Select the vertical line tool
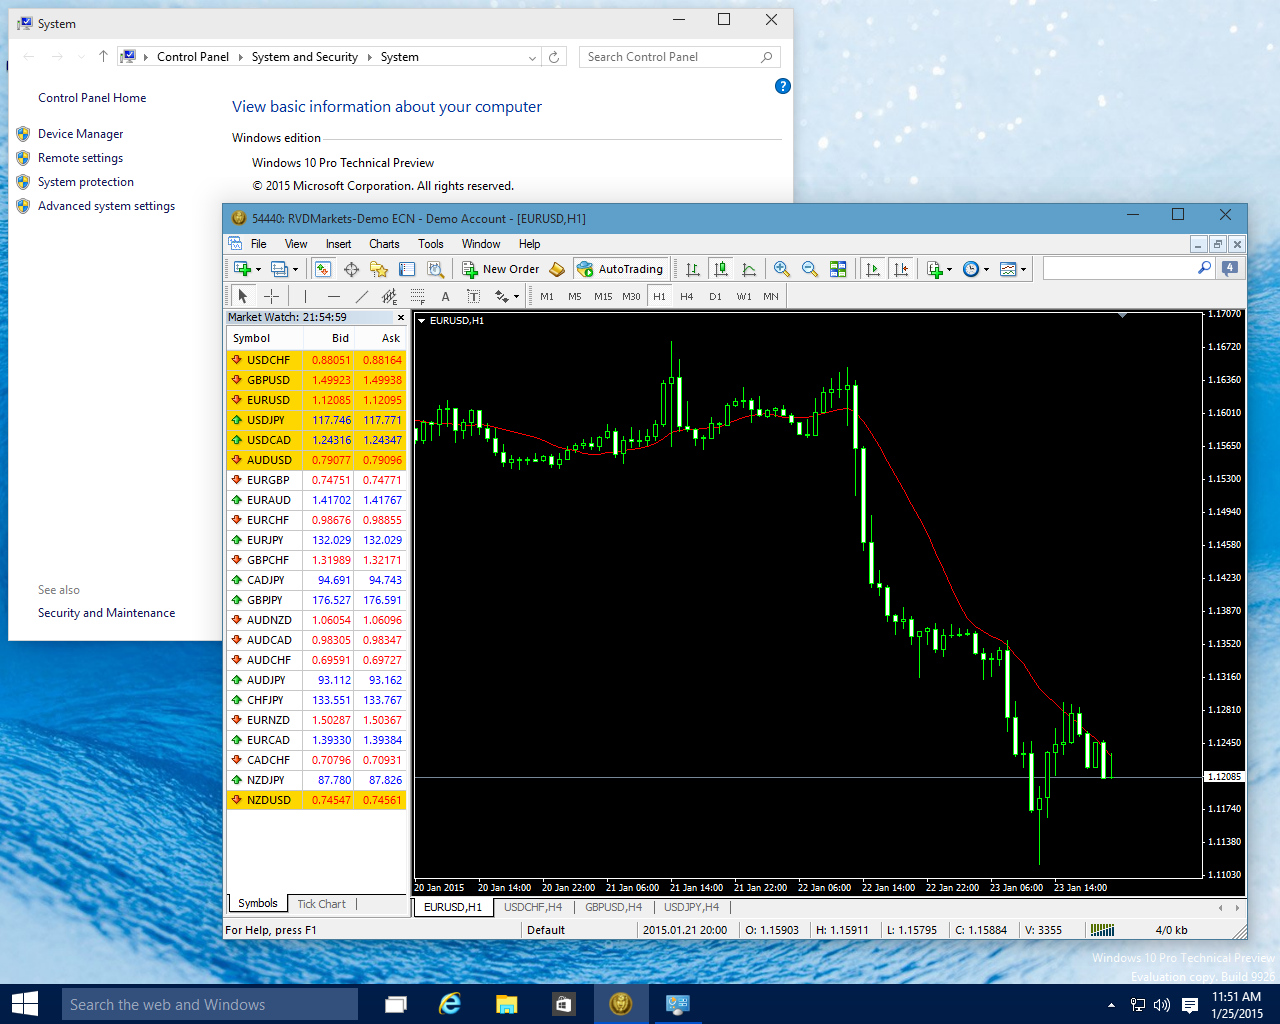 pyautogui.click(x=305, y=296)
